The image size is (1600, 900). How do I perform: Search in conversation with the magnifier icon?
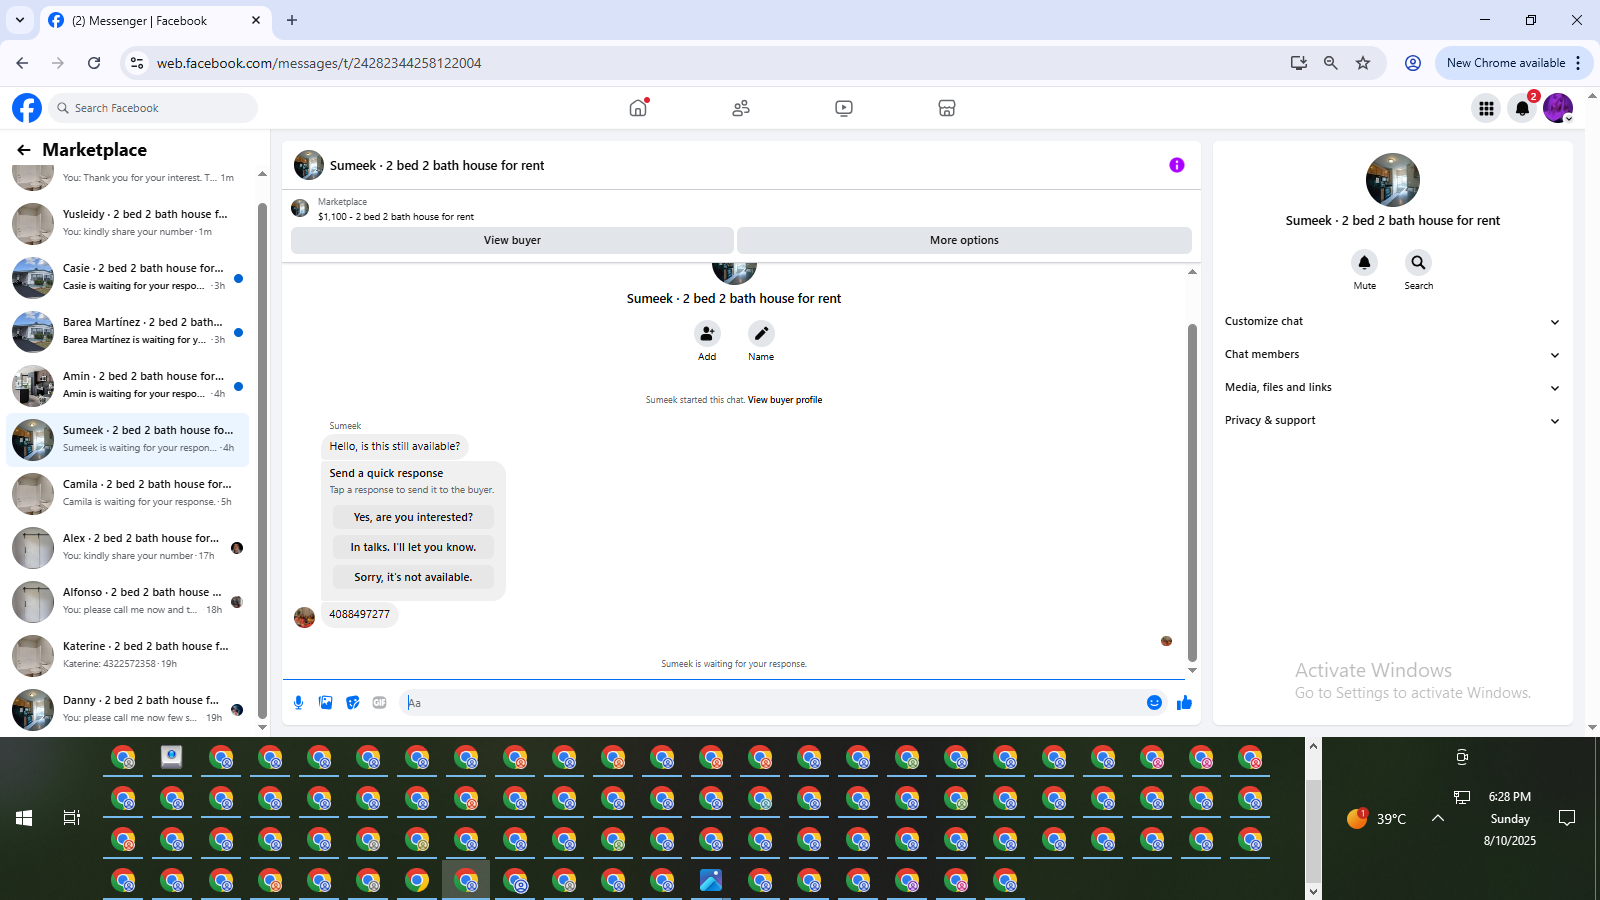tap(1418, 262)
